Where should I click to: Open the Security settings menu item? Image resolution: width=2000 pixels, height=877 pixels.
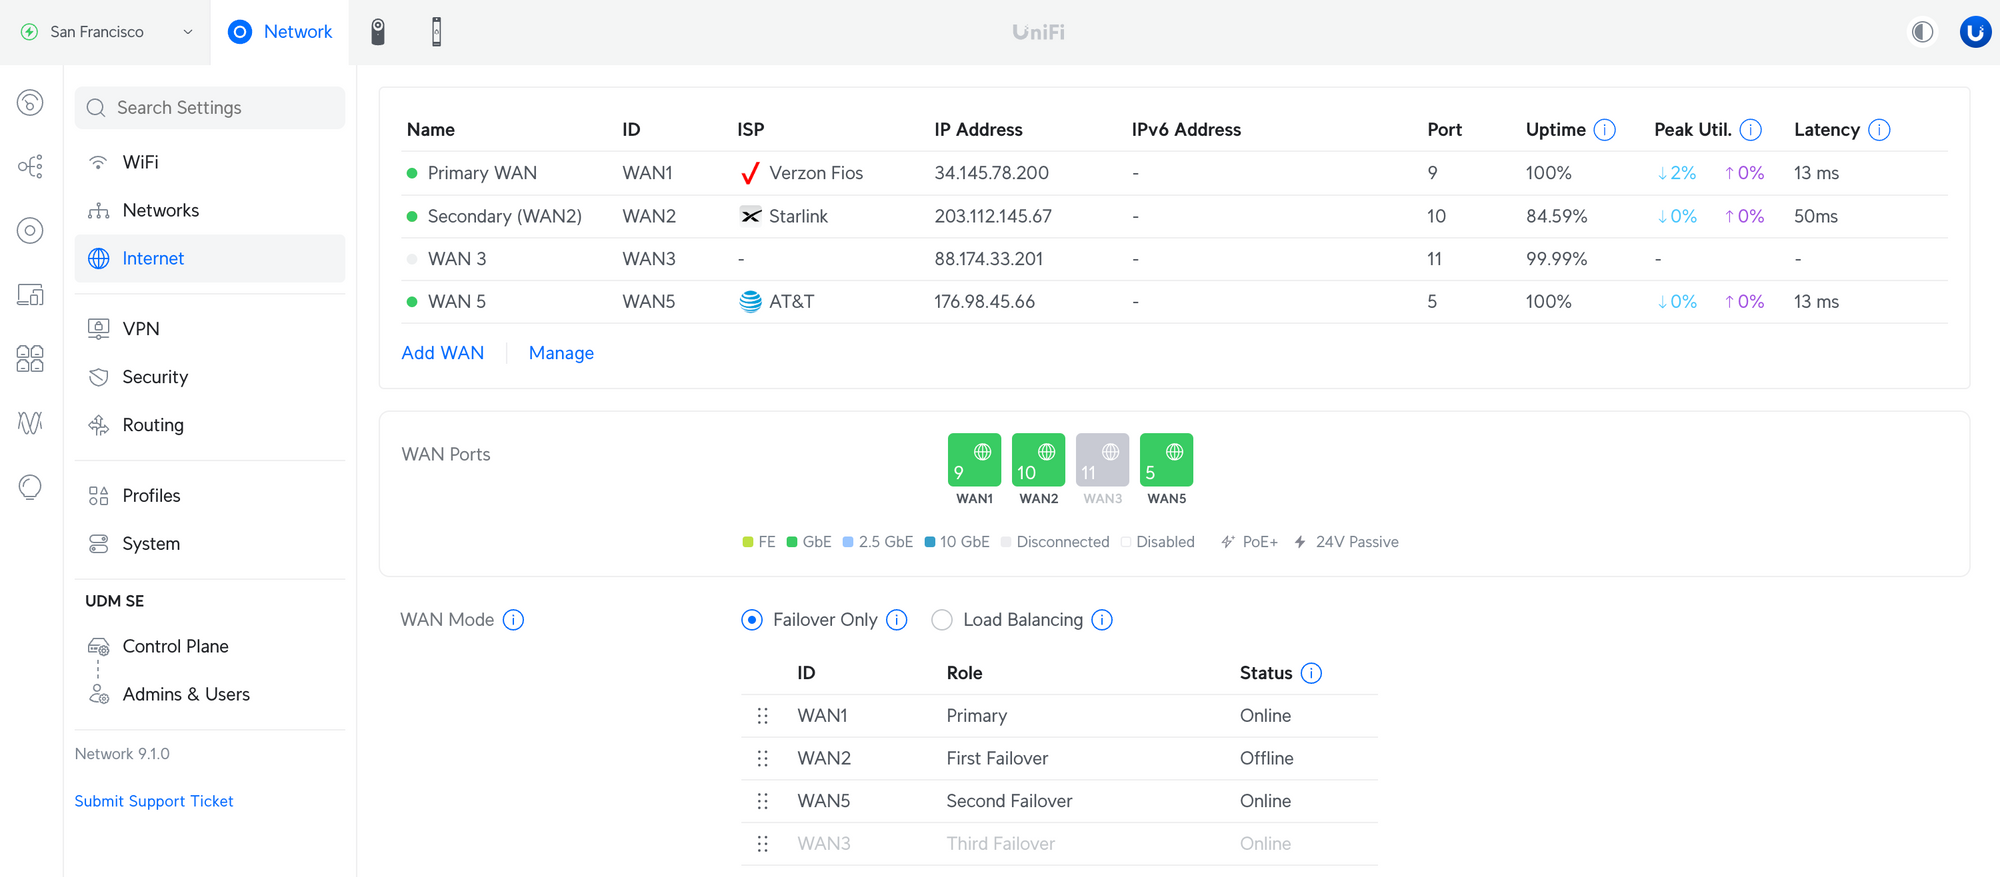click(x=155, y=377)
